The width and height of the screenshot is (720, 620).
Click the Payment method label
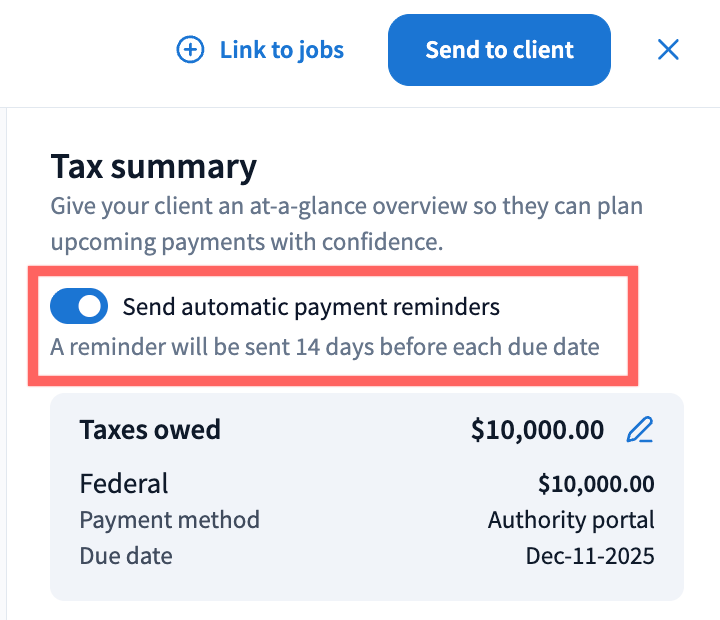click(169, 520)
